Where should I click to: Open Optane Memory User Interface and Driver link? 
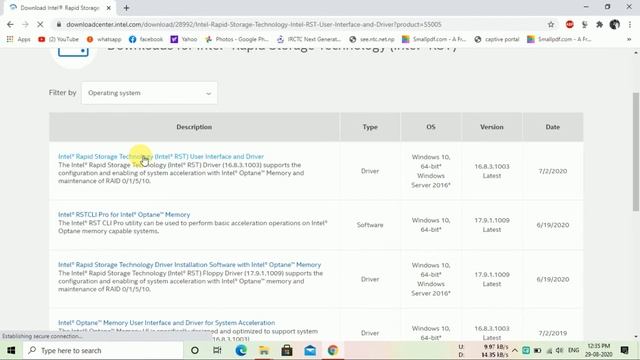(167, 322)
